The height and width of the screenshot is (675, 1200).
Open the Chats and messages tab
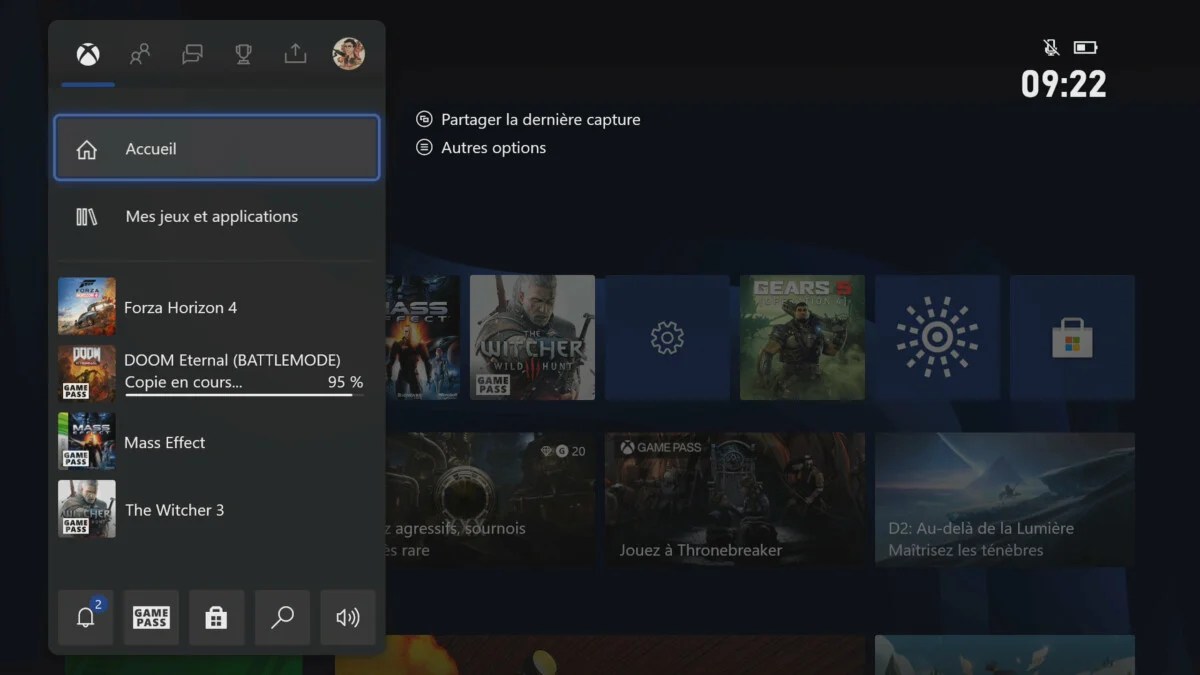(x=192, y=54)
